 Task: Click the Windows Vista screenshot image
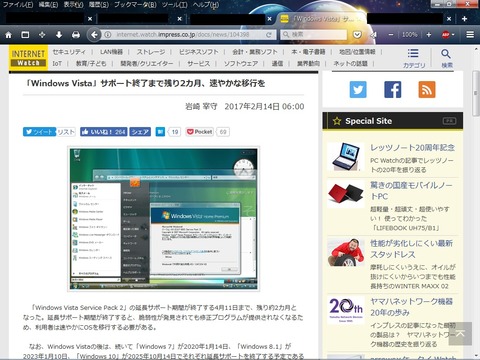(163, 219)
